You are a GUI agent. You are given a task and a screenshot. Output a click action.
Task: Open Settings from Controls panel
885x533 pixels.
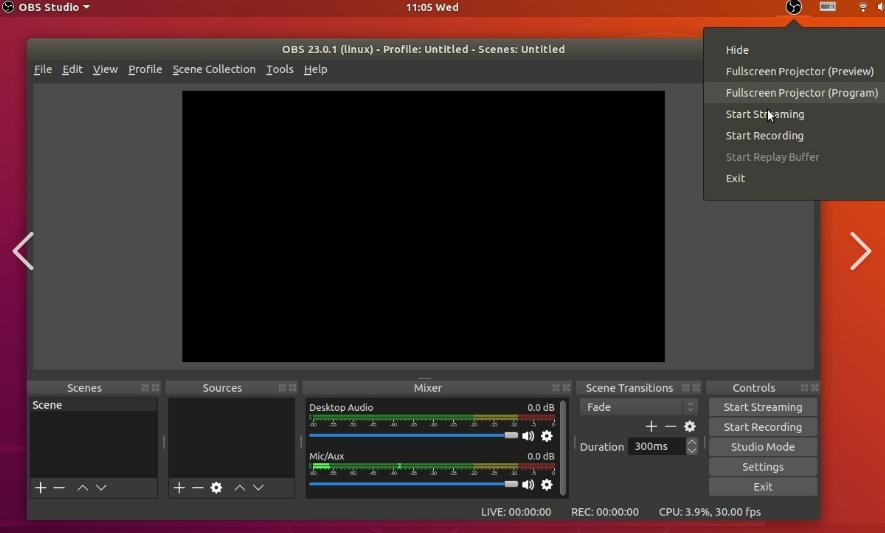763,467
